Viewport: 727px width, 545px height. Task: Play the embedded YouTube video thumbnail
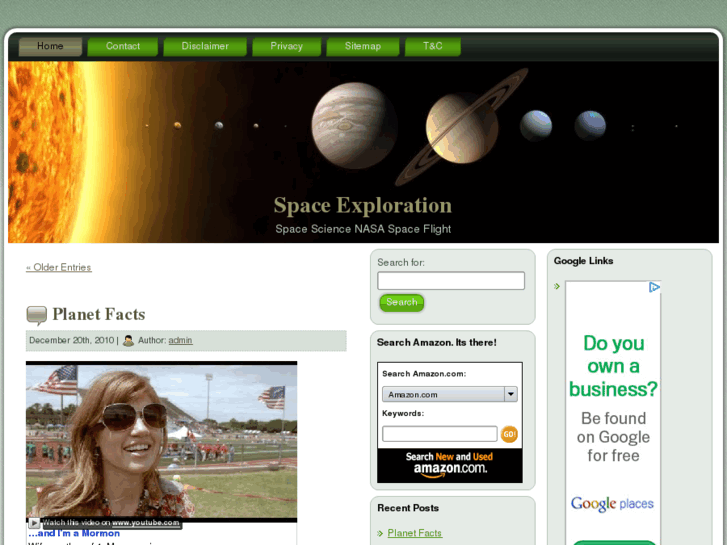(161, 441)
